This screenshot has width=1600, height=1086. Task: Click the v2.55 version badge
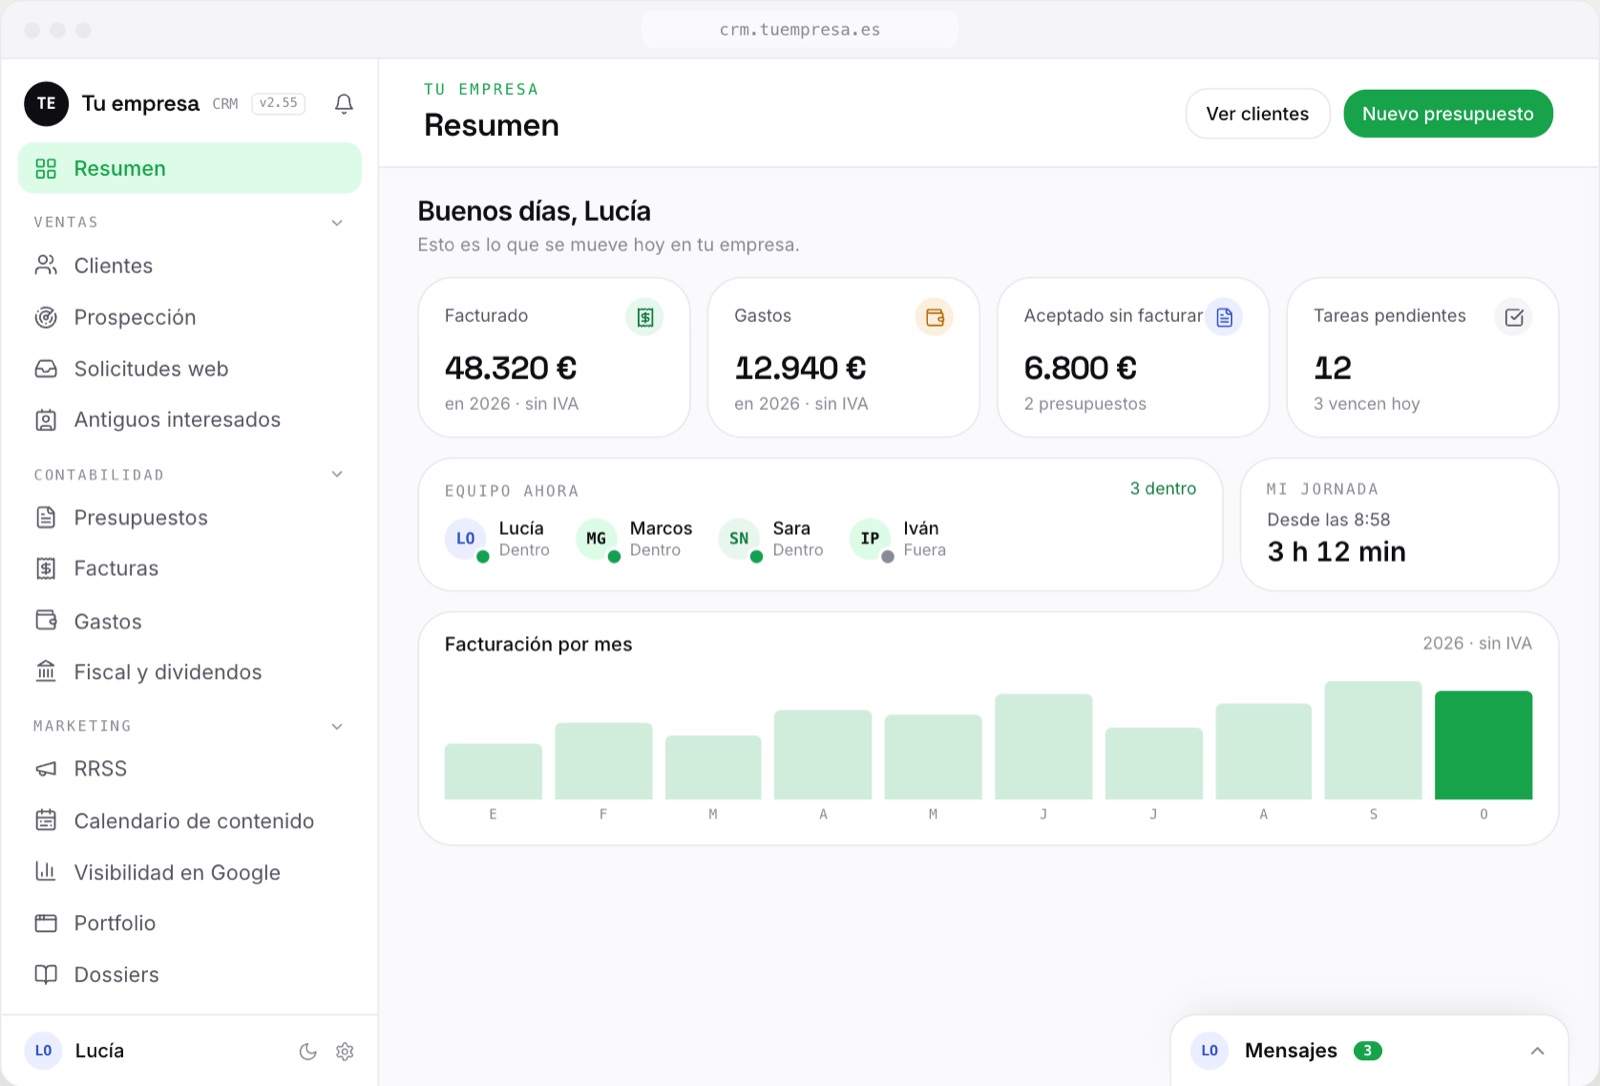(278, 103)
